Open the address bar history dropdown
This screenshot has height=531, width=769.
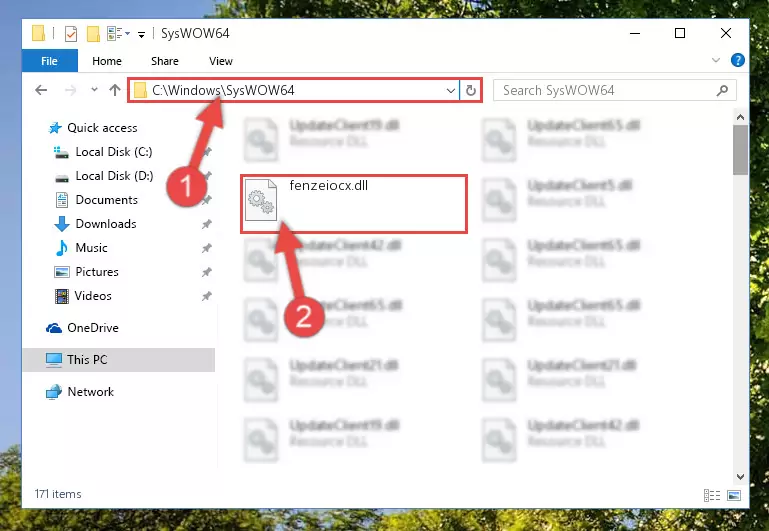pos(450,91)
